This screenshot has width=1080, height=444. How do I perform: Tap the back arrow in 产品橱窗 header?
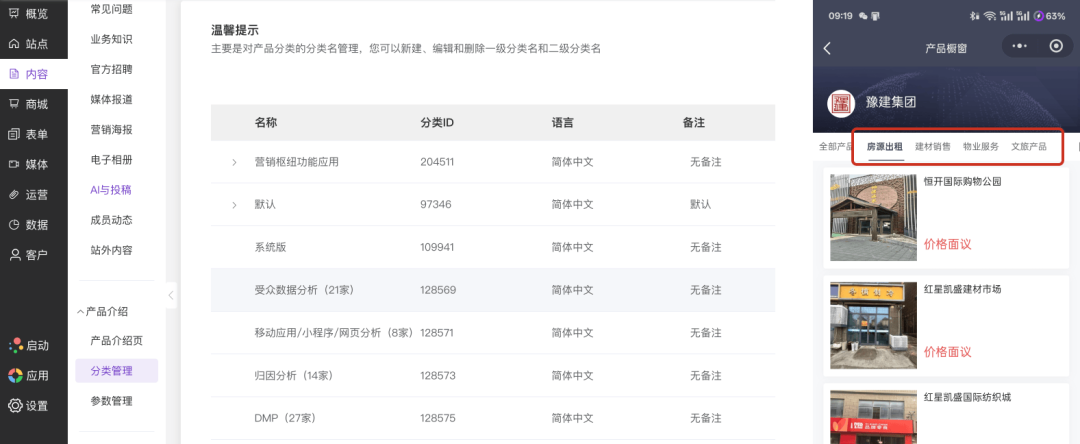pos(827,47)
